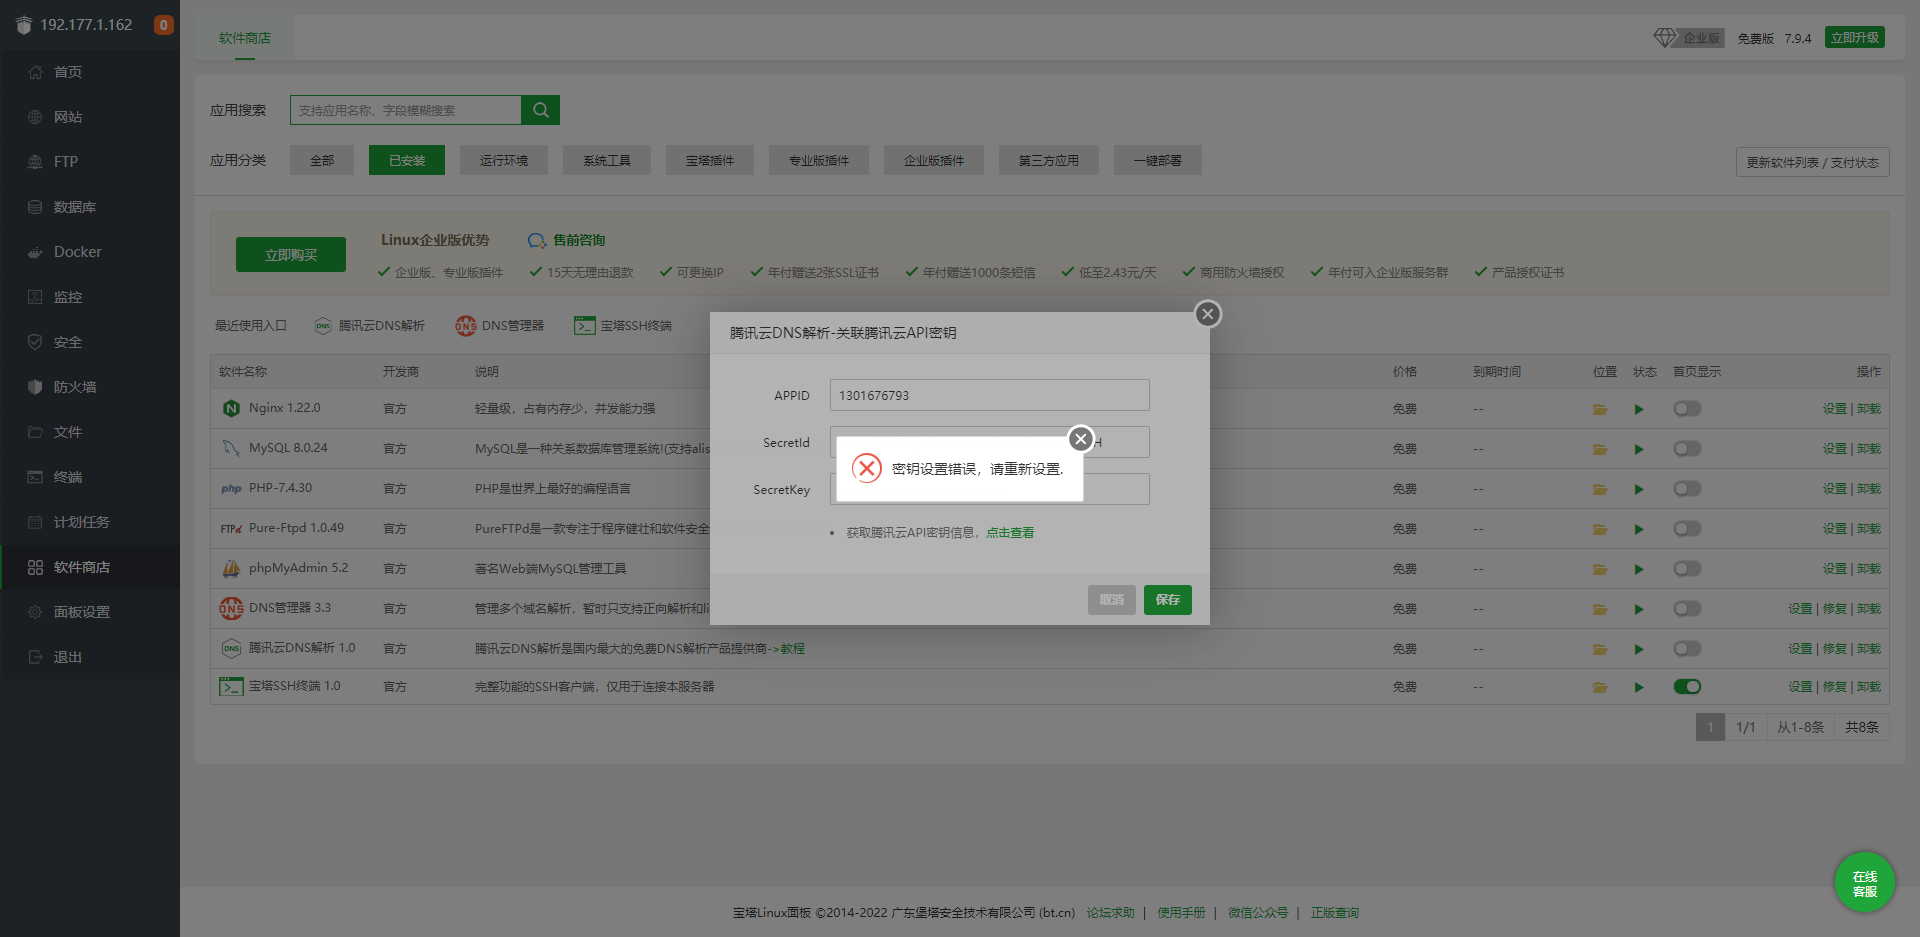
Task: Open the 腾讯云DNS解析 recent shortcut
Action: click(x=370, y=326)
